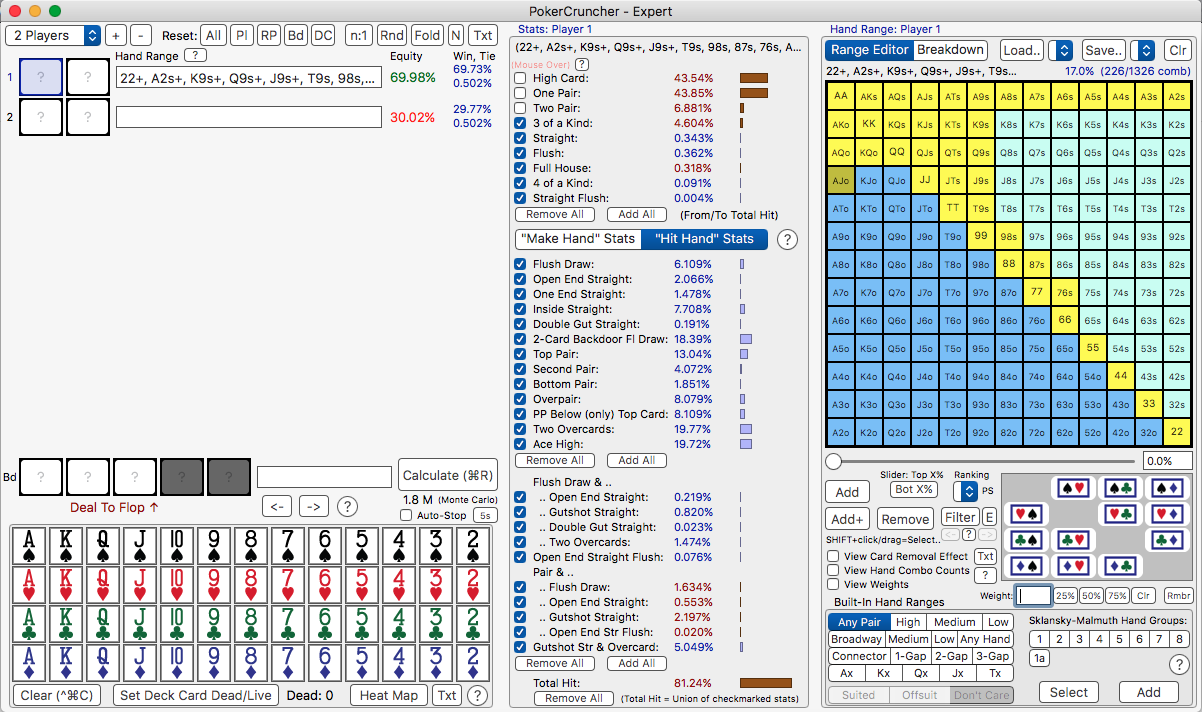Open the Heat Map
Screen dimensions: 1202x712
pyautogui.click(x=388, y=695)
